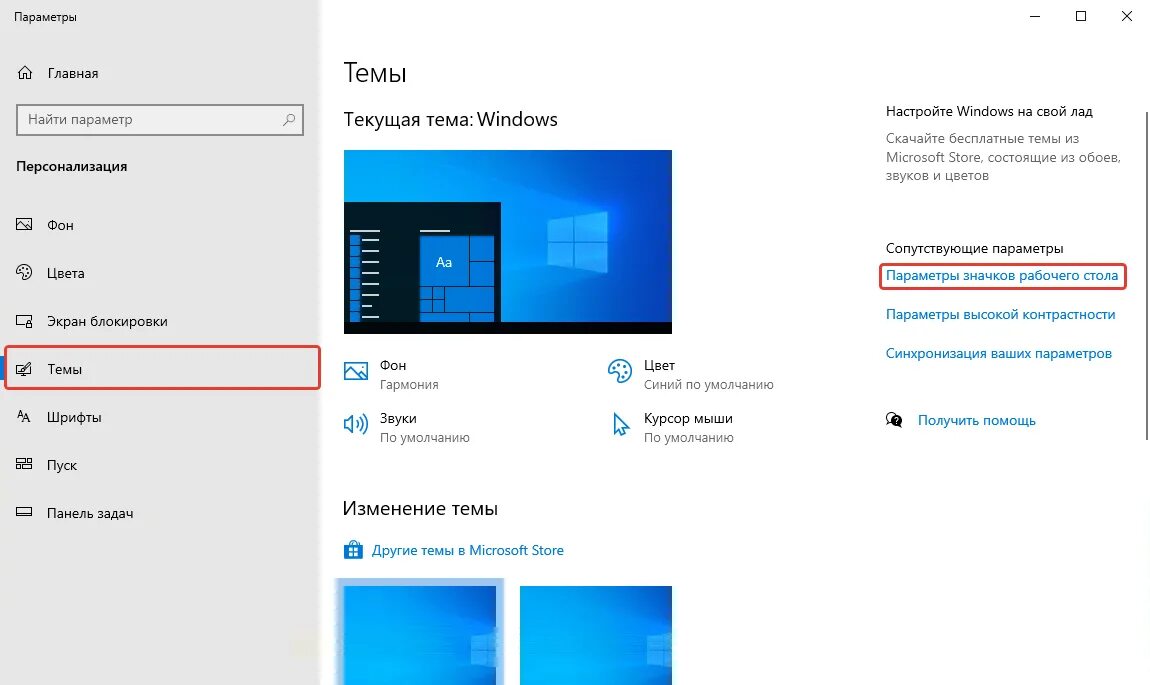The image size is (1150, 685).
Task: Click the Microsoft Store bag icon
Action: (354, 549)
